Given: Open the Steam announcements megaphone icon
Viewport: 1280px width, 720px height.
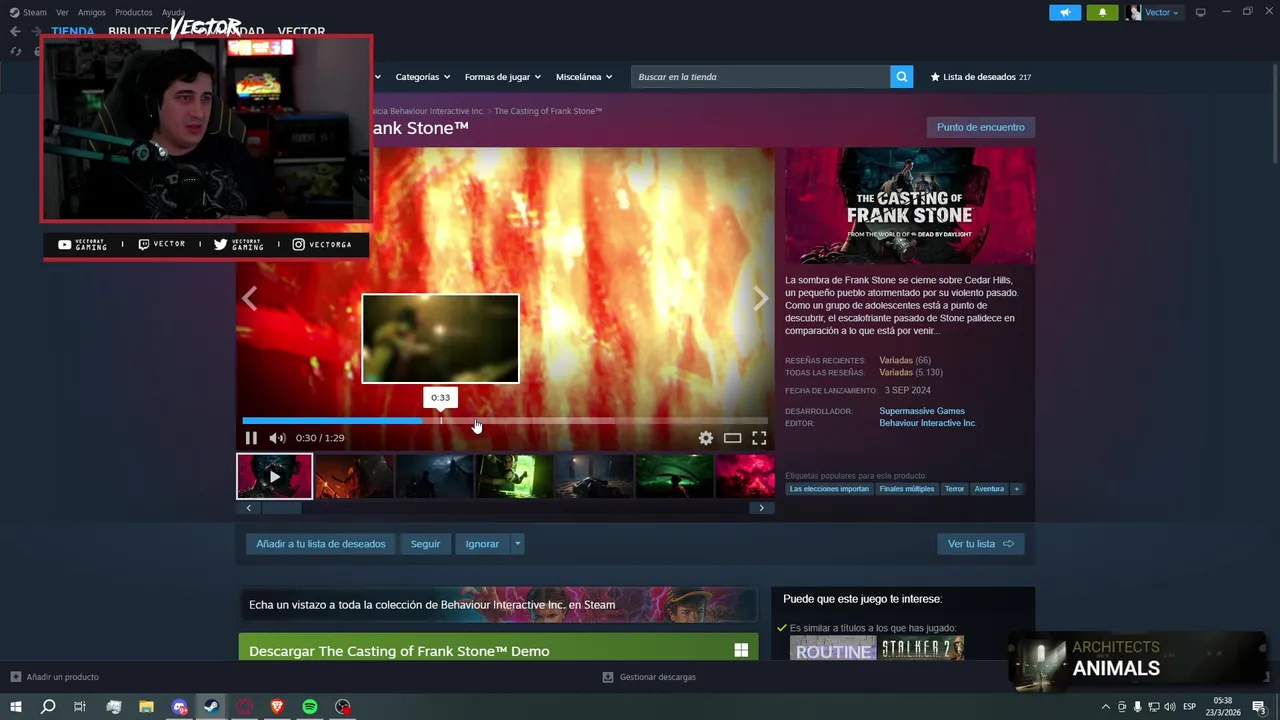Looking at the screenshot, I should (1065, 12).
